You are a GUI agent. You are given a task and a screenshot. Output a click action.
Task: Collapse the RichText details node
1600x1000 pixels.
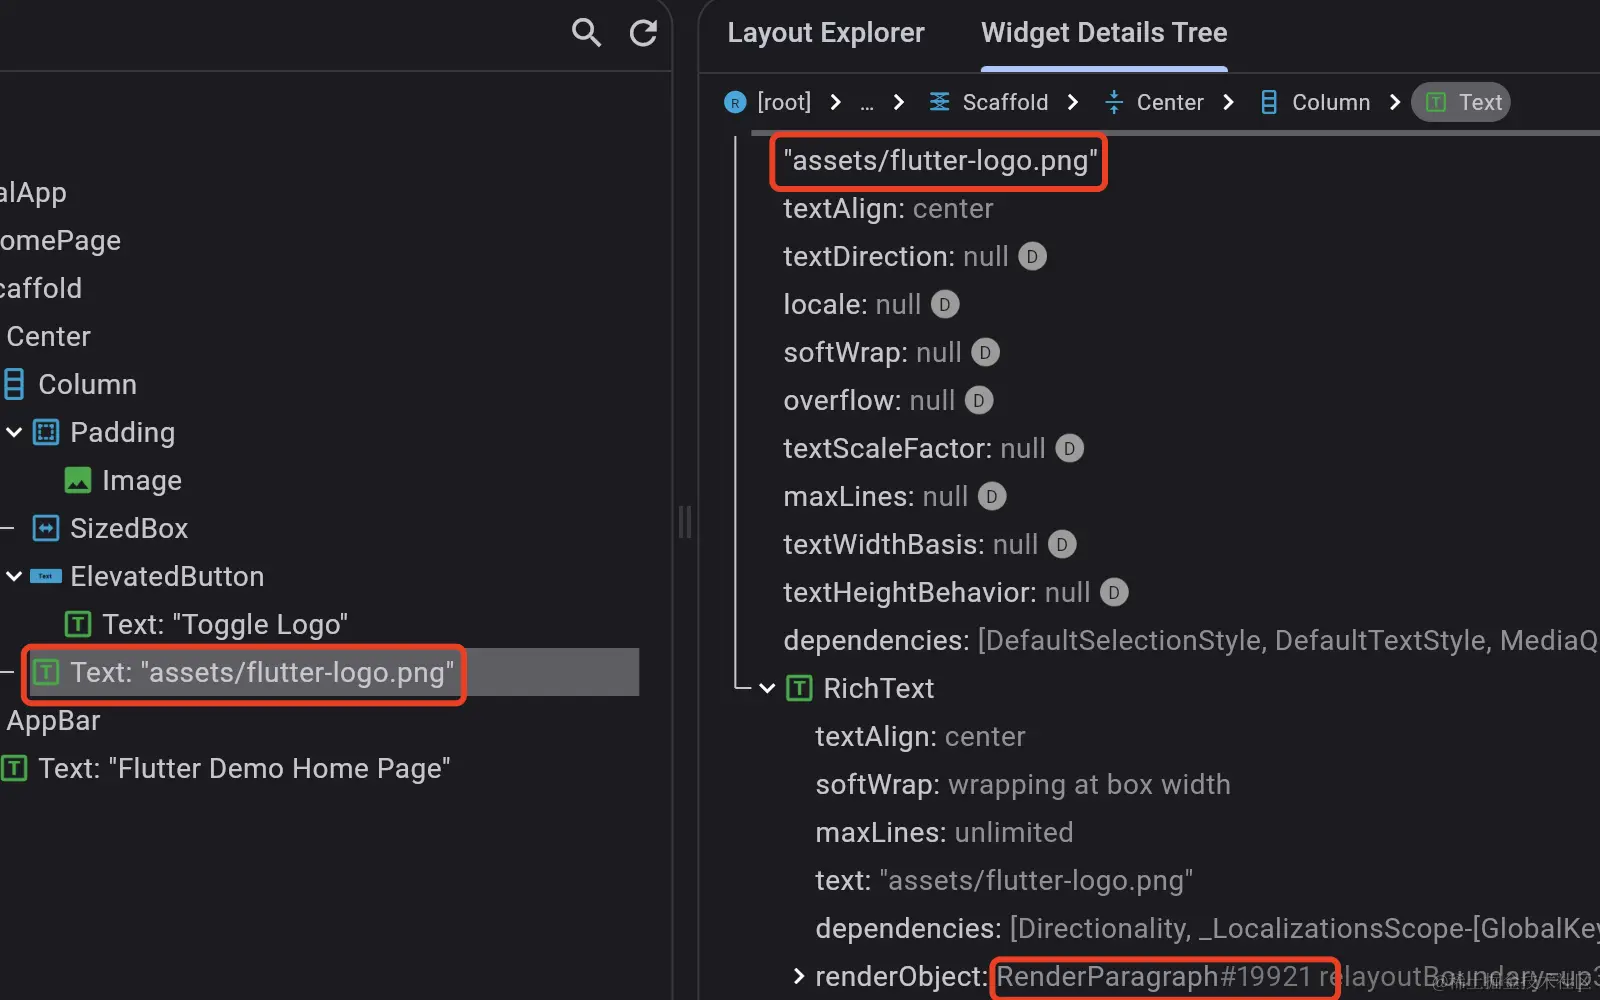767,689
